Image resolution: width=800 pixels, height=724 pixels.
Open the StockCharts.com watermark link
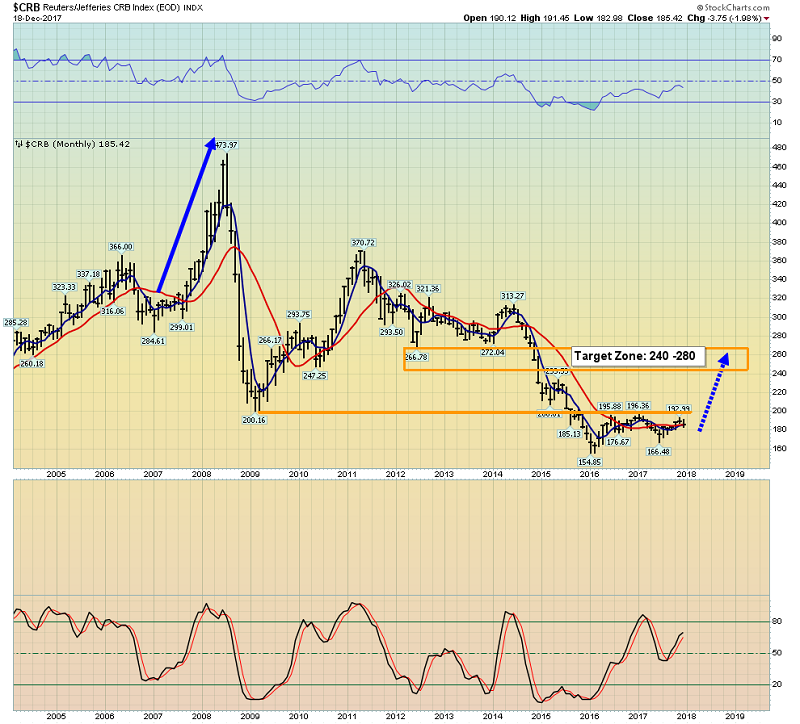(x=733, y=7)
